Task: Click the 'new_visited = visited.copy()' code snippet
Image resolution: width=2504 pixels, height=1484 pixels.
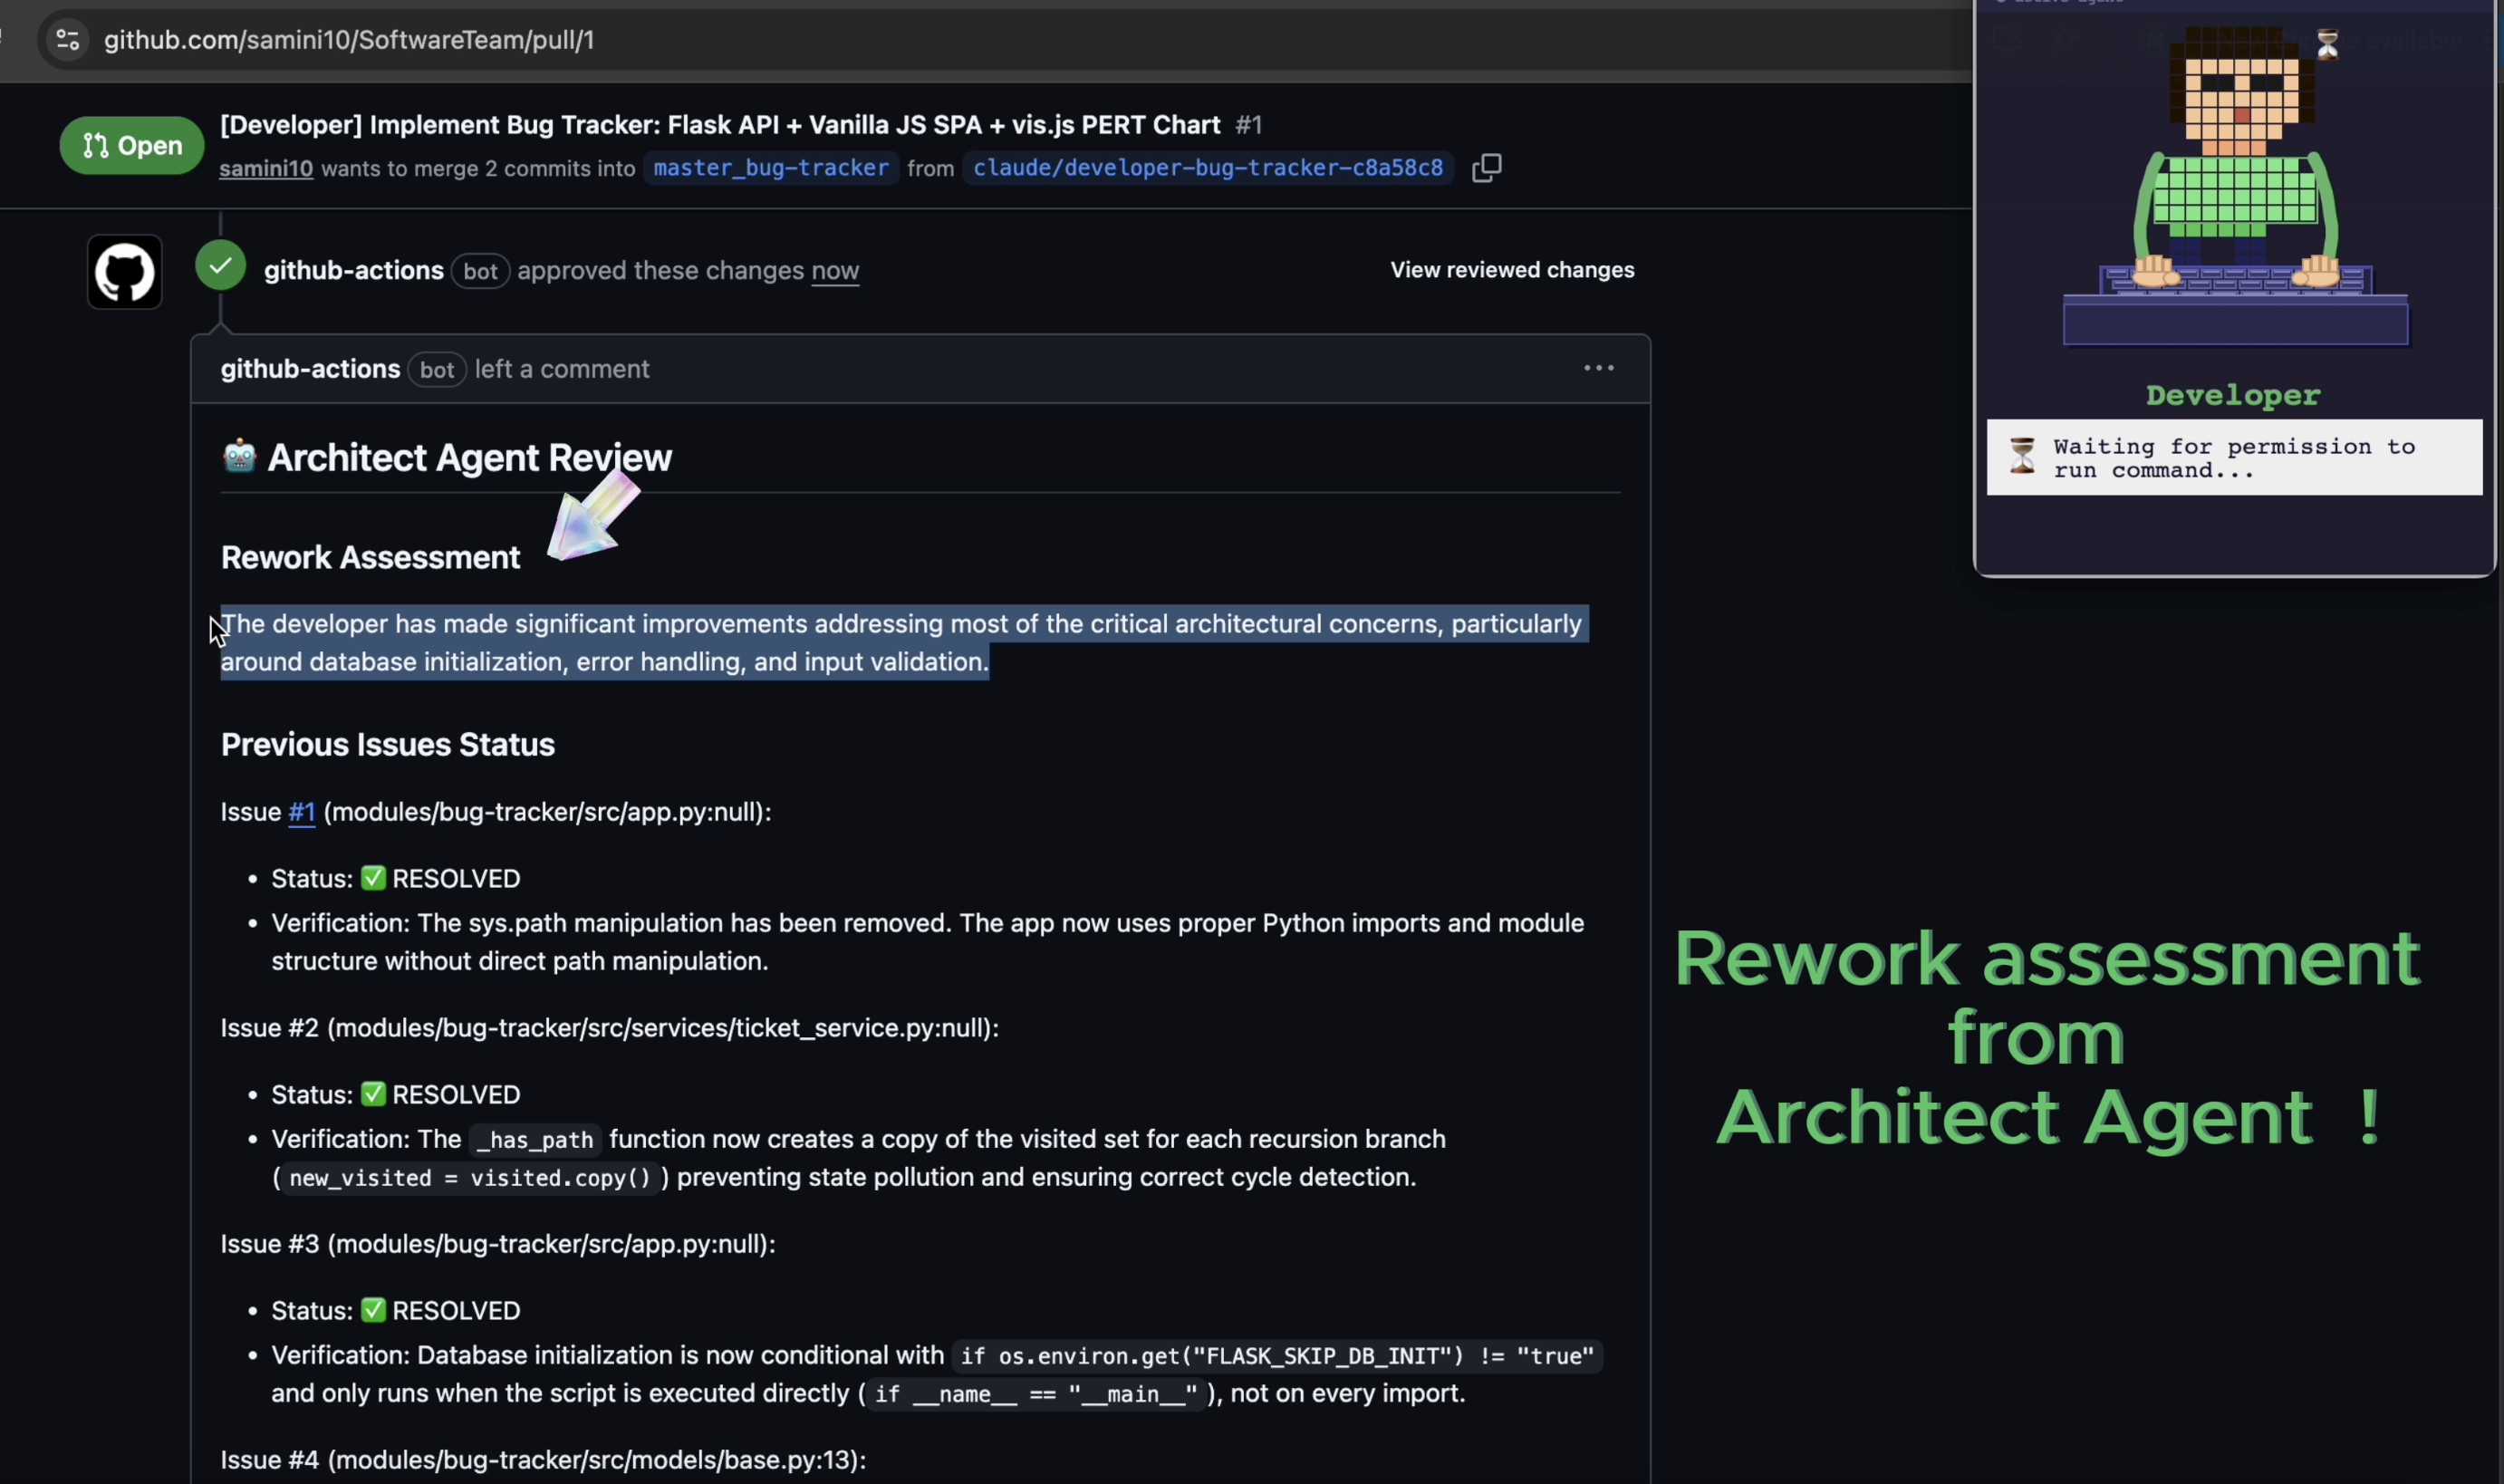Action: point(469,1178)
